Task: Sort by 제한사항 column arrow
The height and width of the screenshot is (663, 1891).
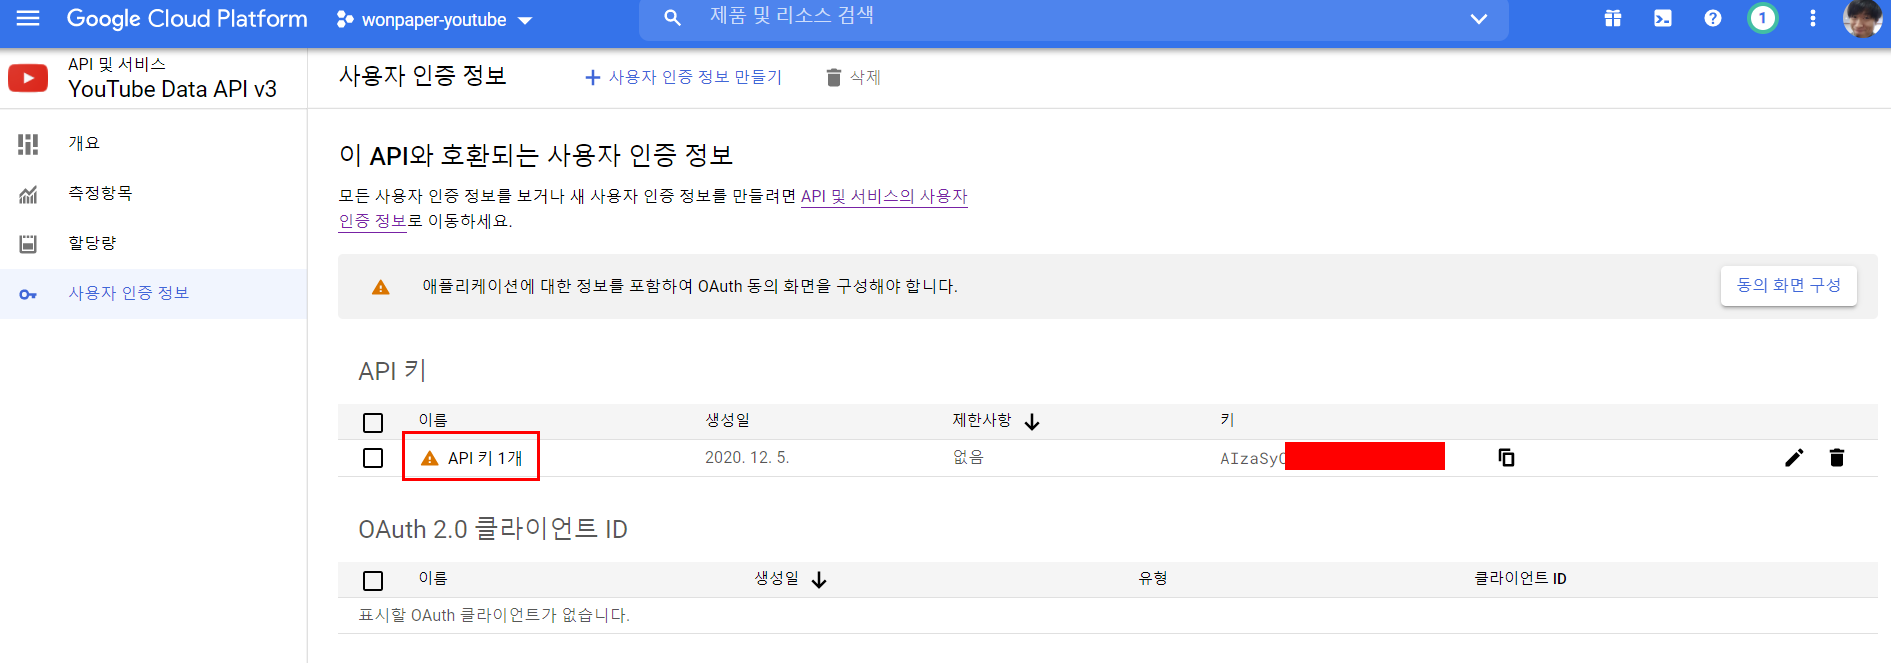Action: click(x=1032, y=422)
